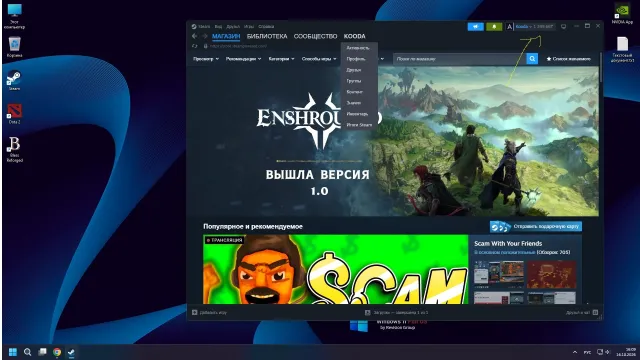Open the Windows Start menu

(x=13, y=352)
